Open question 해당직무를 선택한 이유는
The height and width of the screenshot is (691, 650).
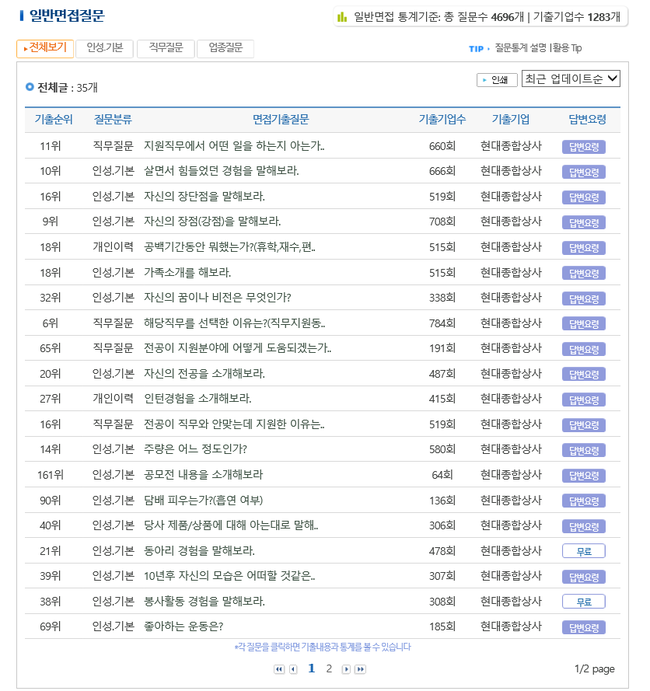click(x=234, y=323)
